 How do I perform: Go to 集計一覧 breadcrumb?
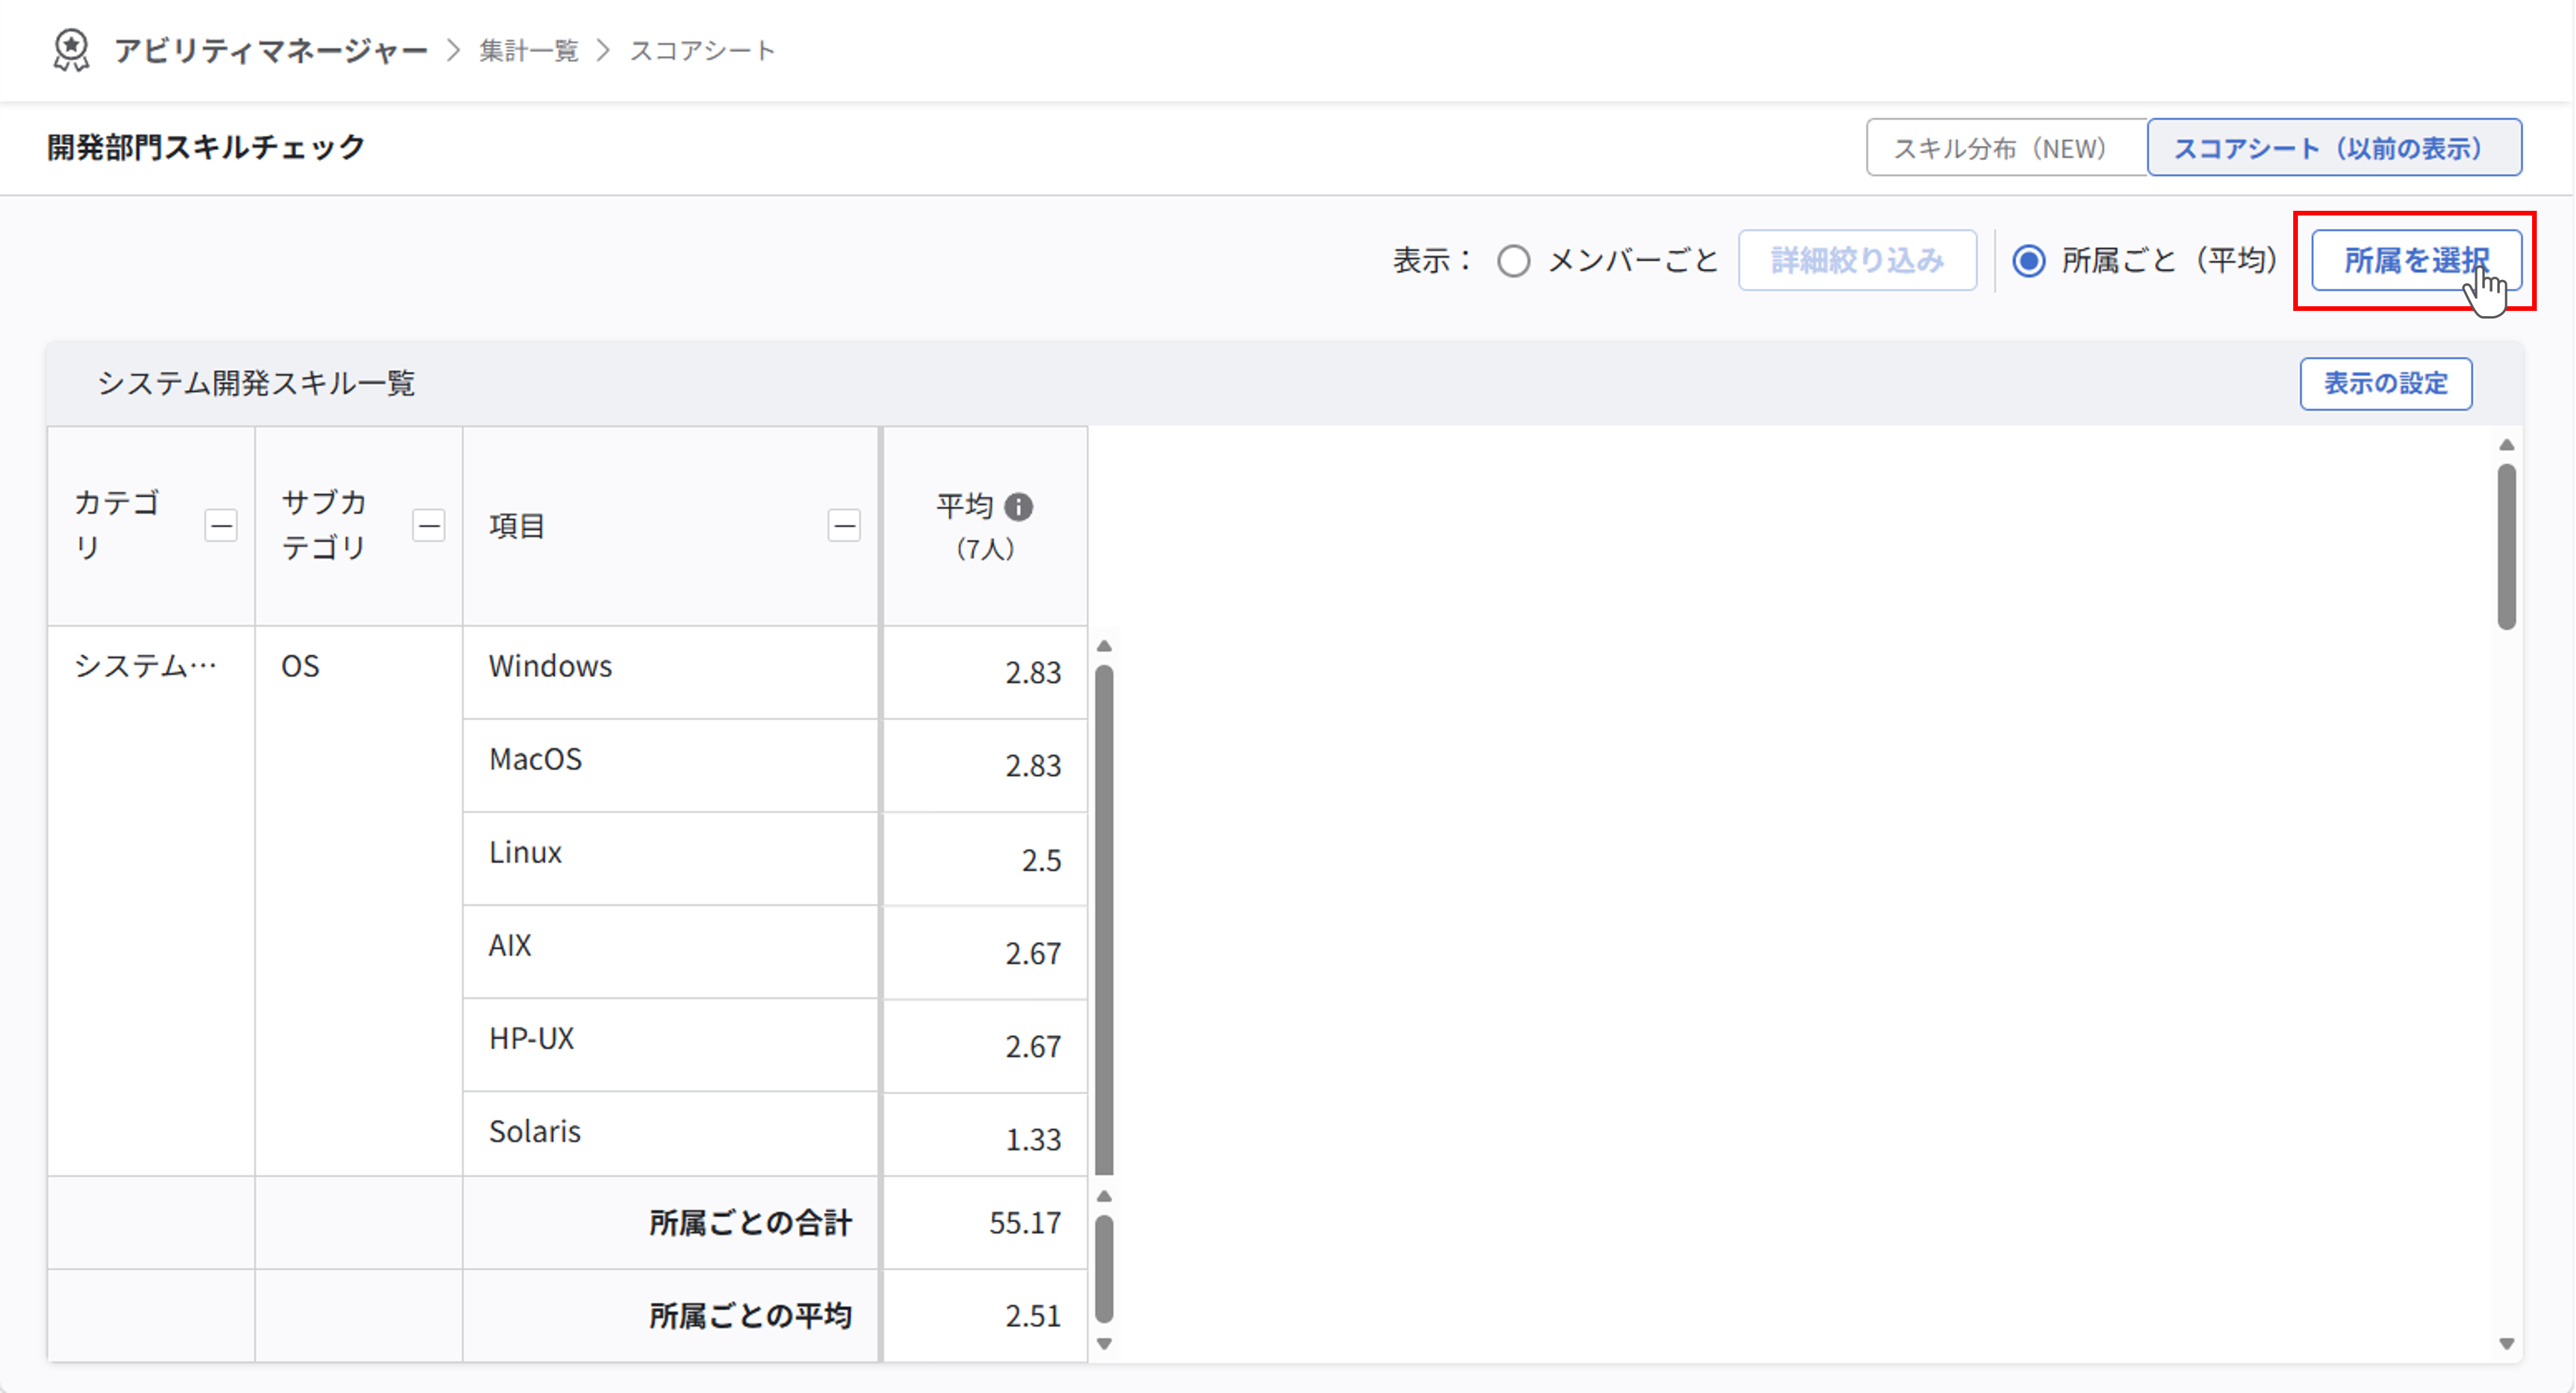coord(528,50)
